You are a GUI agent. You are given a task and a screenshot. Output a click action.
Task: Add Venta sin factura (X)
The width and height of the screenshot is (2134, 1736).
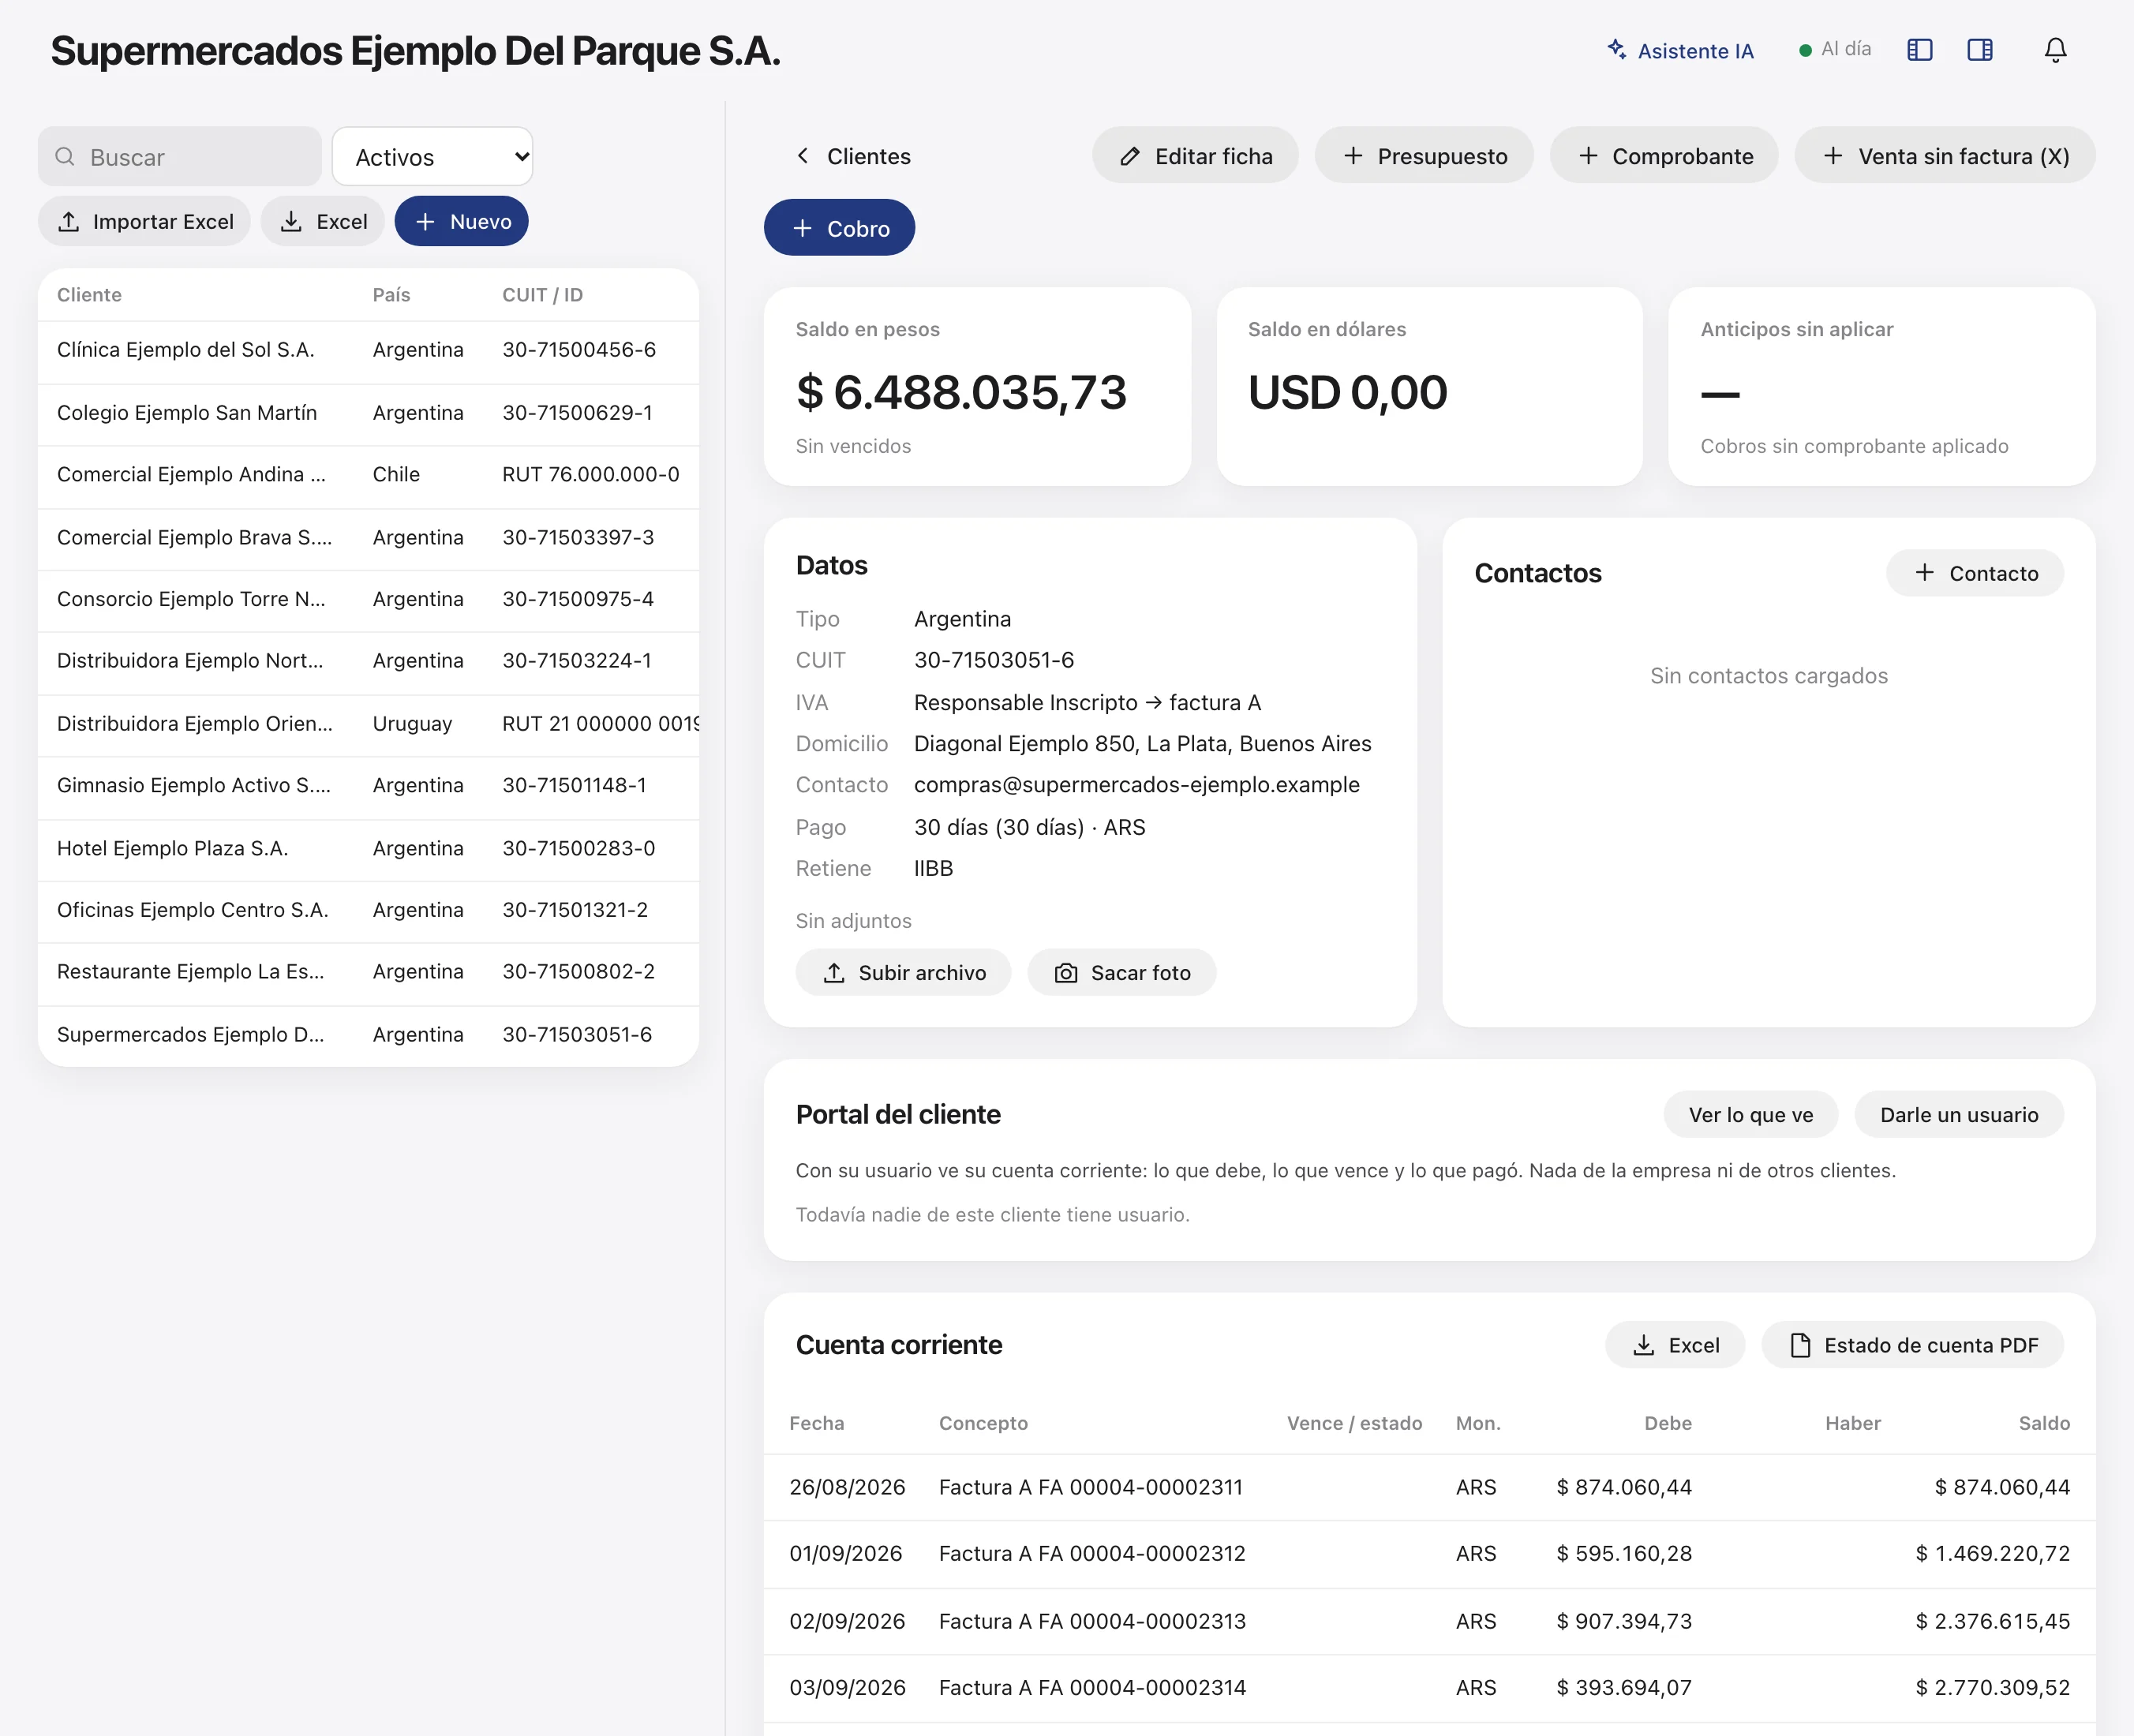(x=1945, y=156)
